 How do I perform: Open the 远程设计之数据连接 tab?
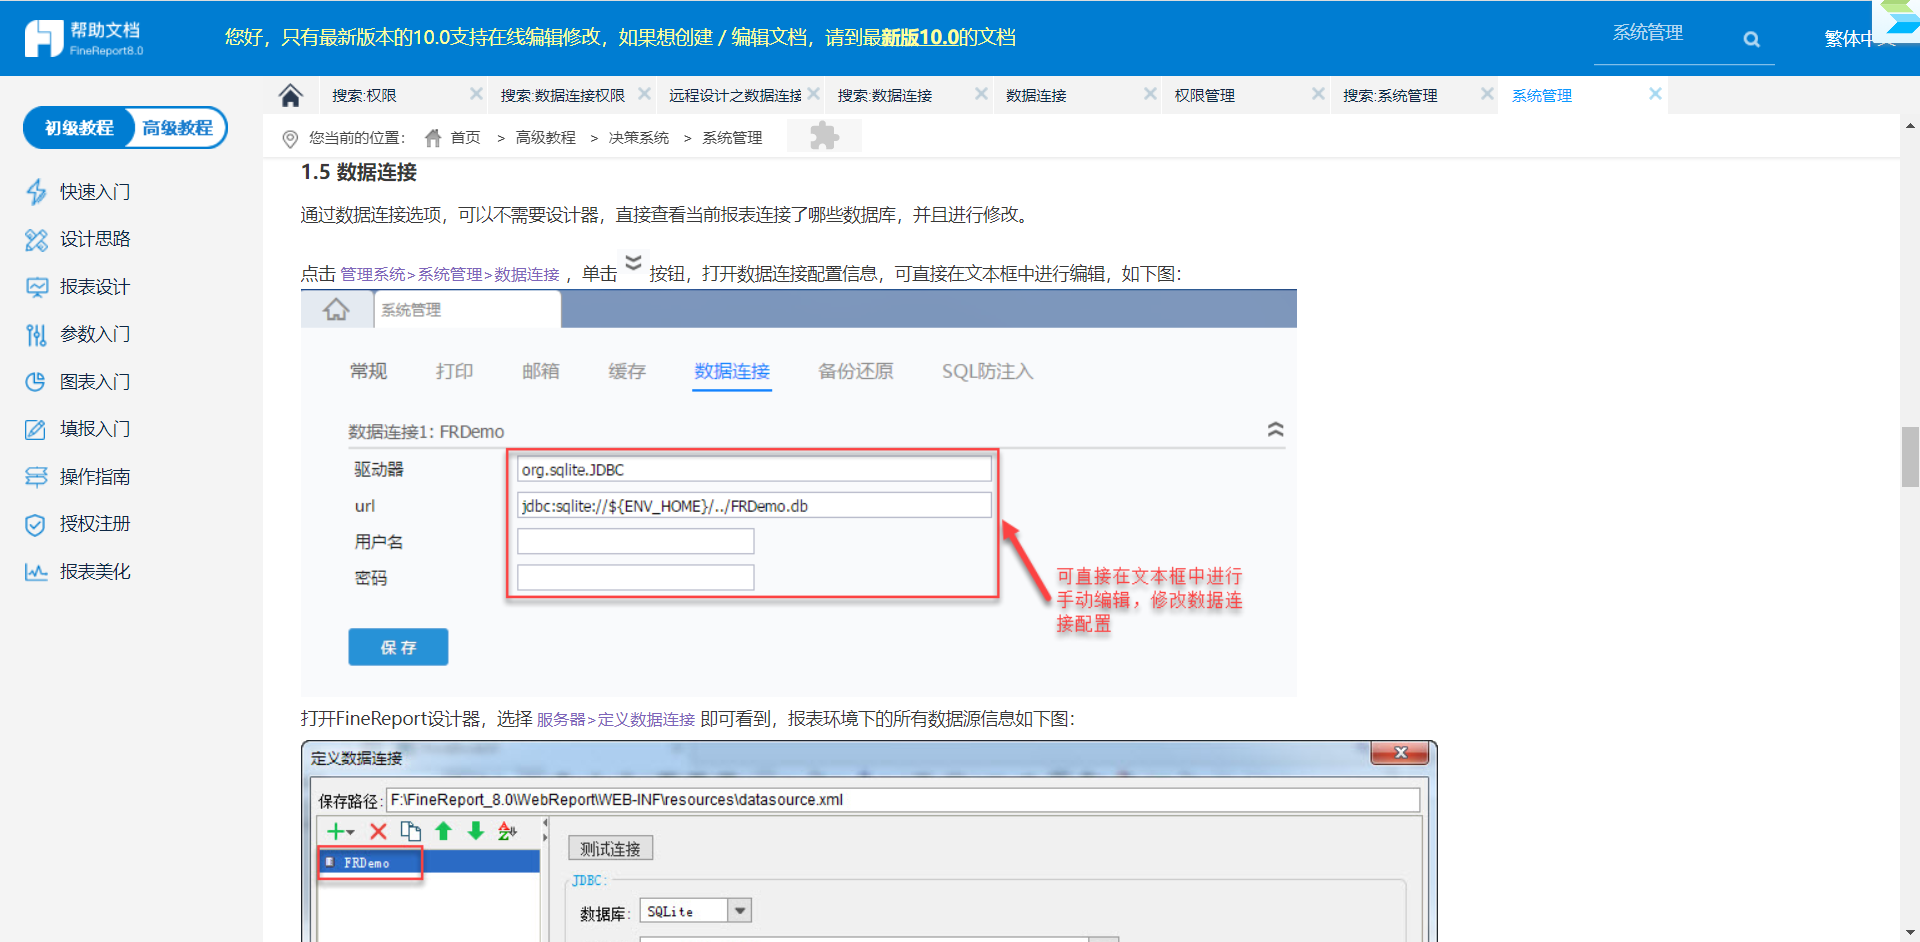[x=735, y=96]
